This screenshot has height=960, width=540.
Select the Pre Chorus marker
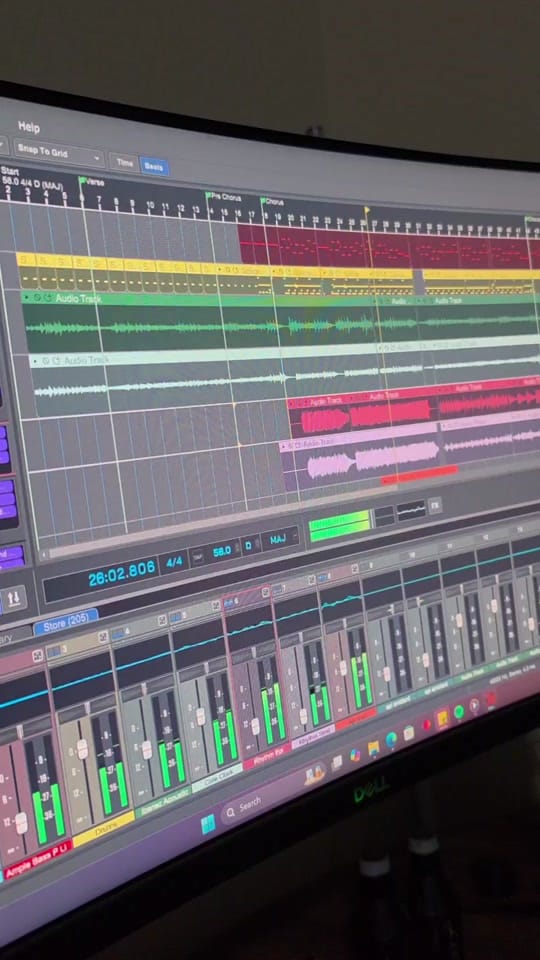pyautogui.click(x=224, y=197)
